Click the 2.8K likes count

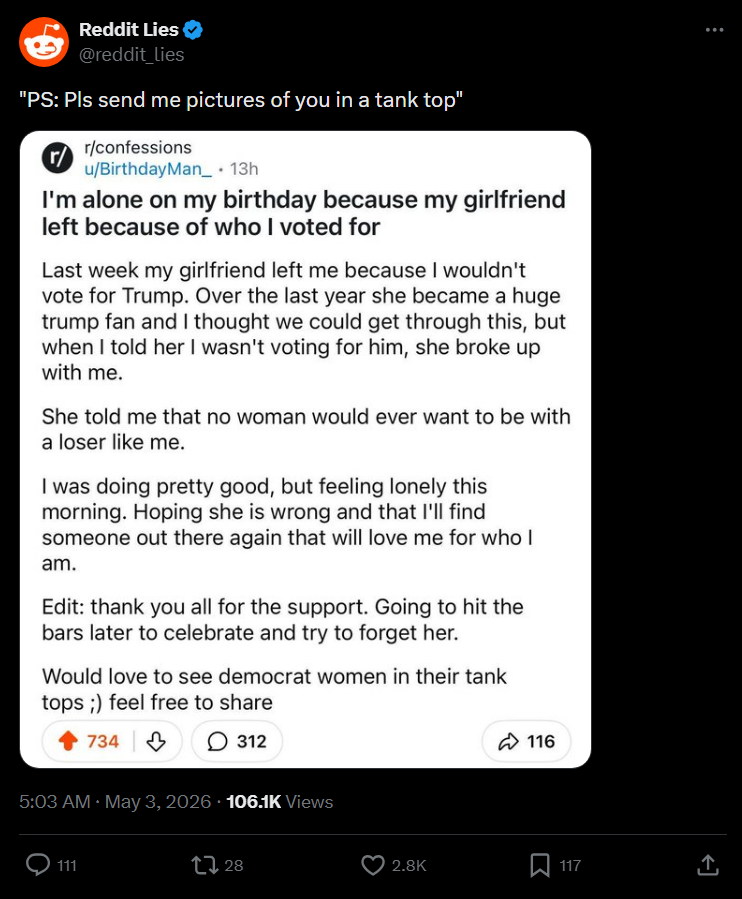pos(409,865)
